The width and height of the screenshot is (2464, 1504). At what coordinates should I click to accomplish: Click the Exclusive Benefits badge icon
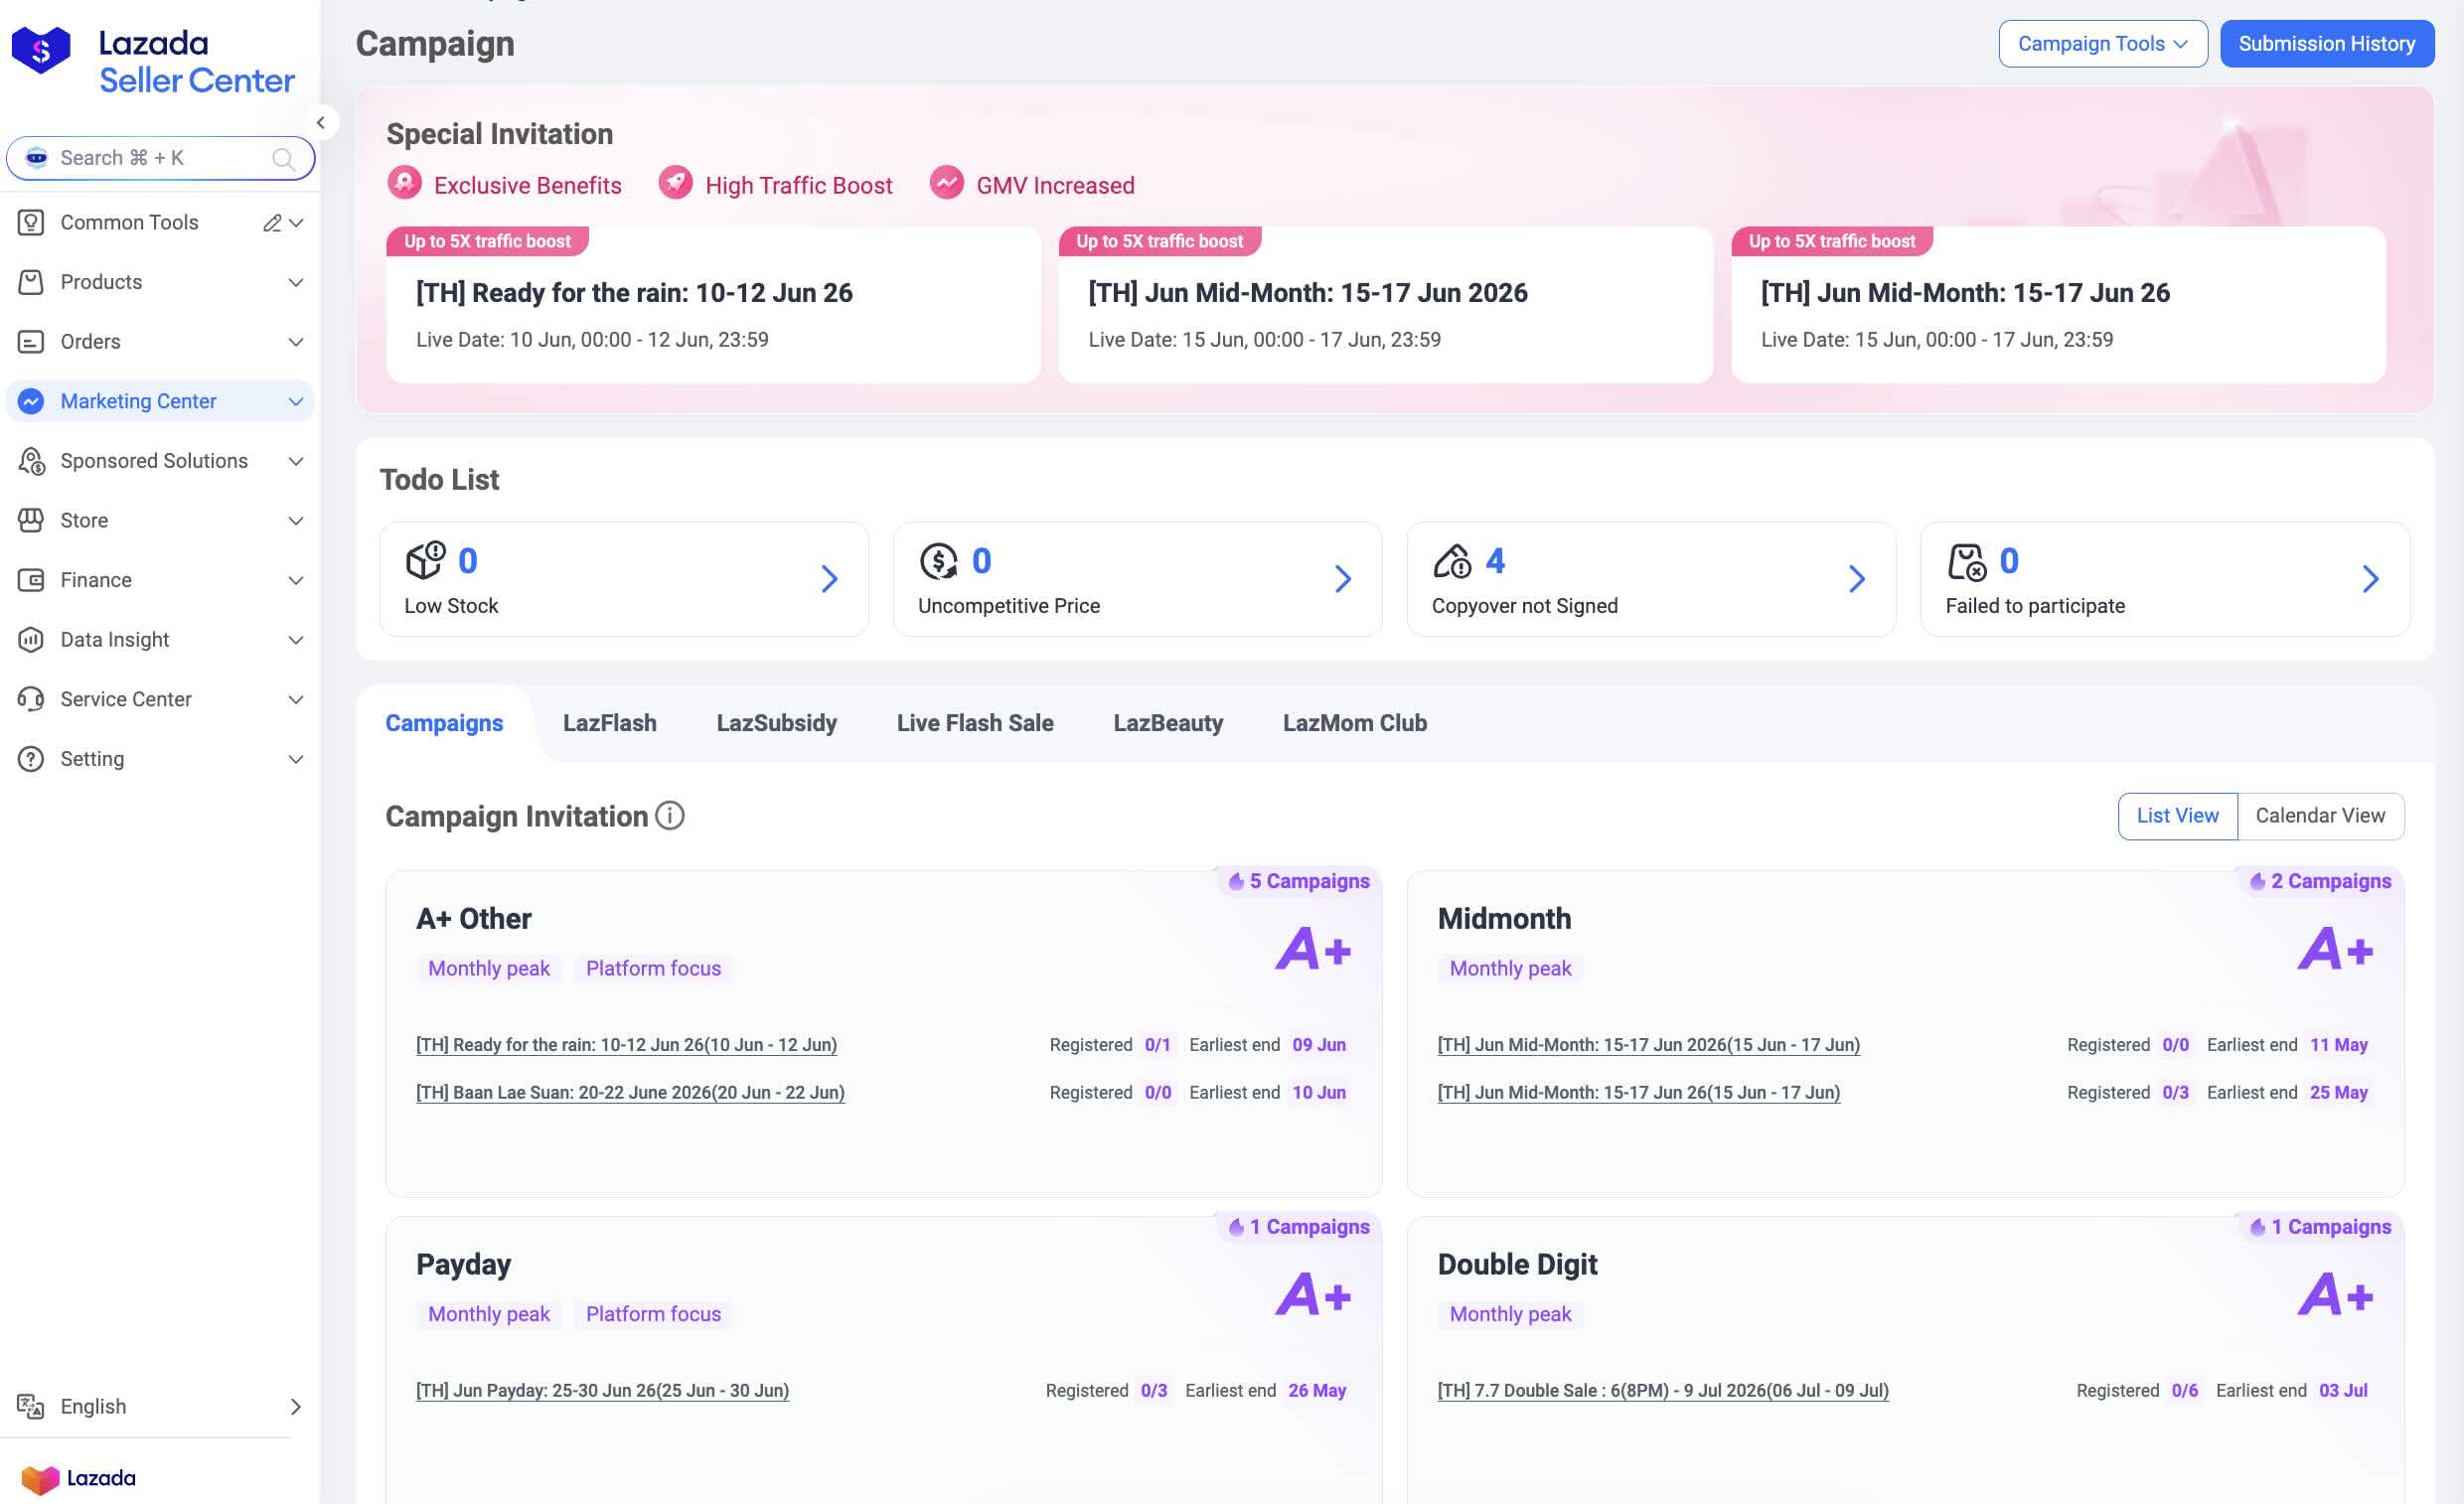point(405,183)
